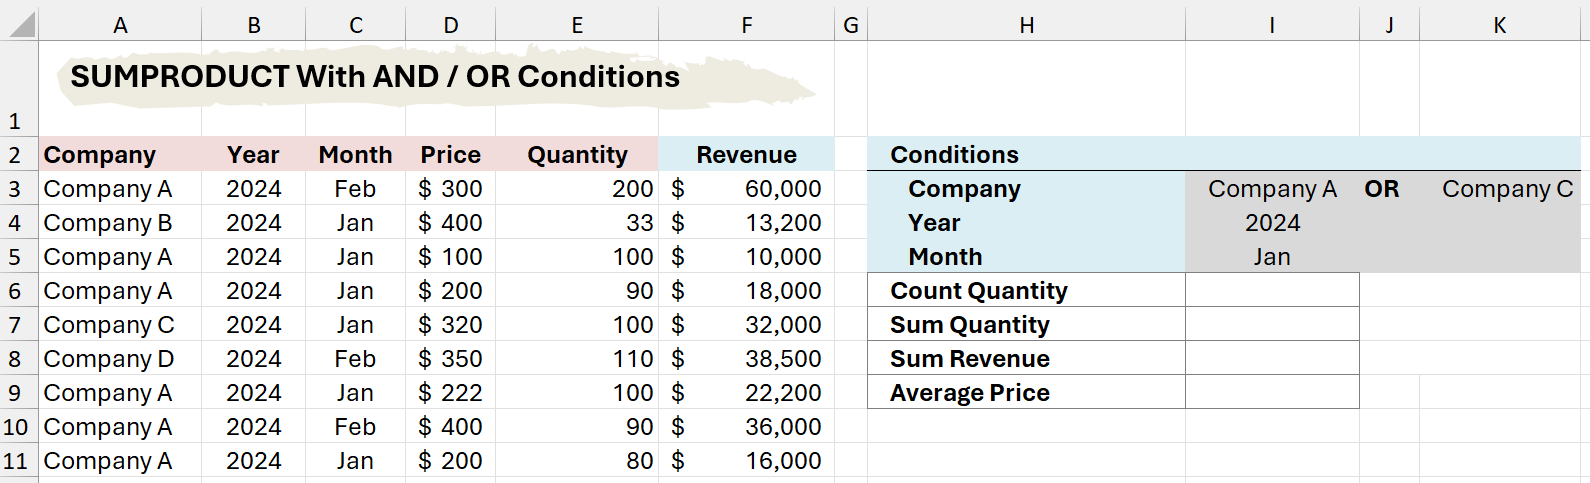This screenshot has width=1590, height=483.
Task: Select the Company D cell
Action: 110,359
